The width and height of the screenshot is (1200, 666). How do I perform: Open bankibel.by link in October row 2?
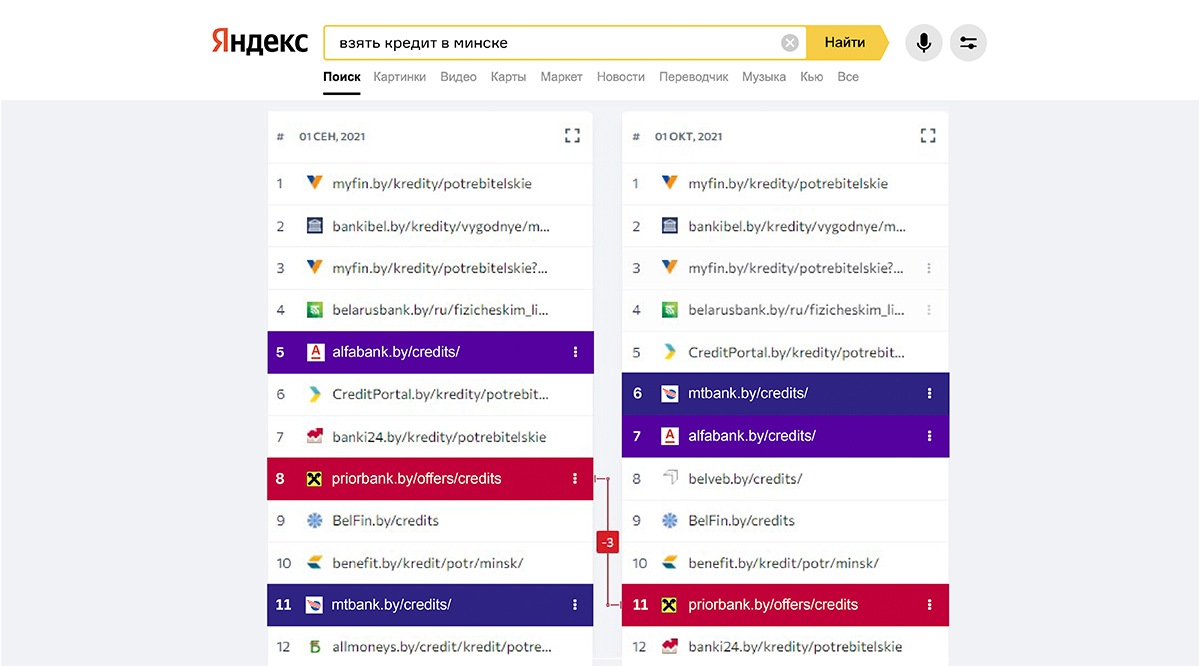pos(797,226)
